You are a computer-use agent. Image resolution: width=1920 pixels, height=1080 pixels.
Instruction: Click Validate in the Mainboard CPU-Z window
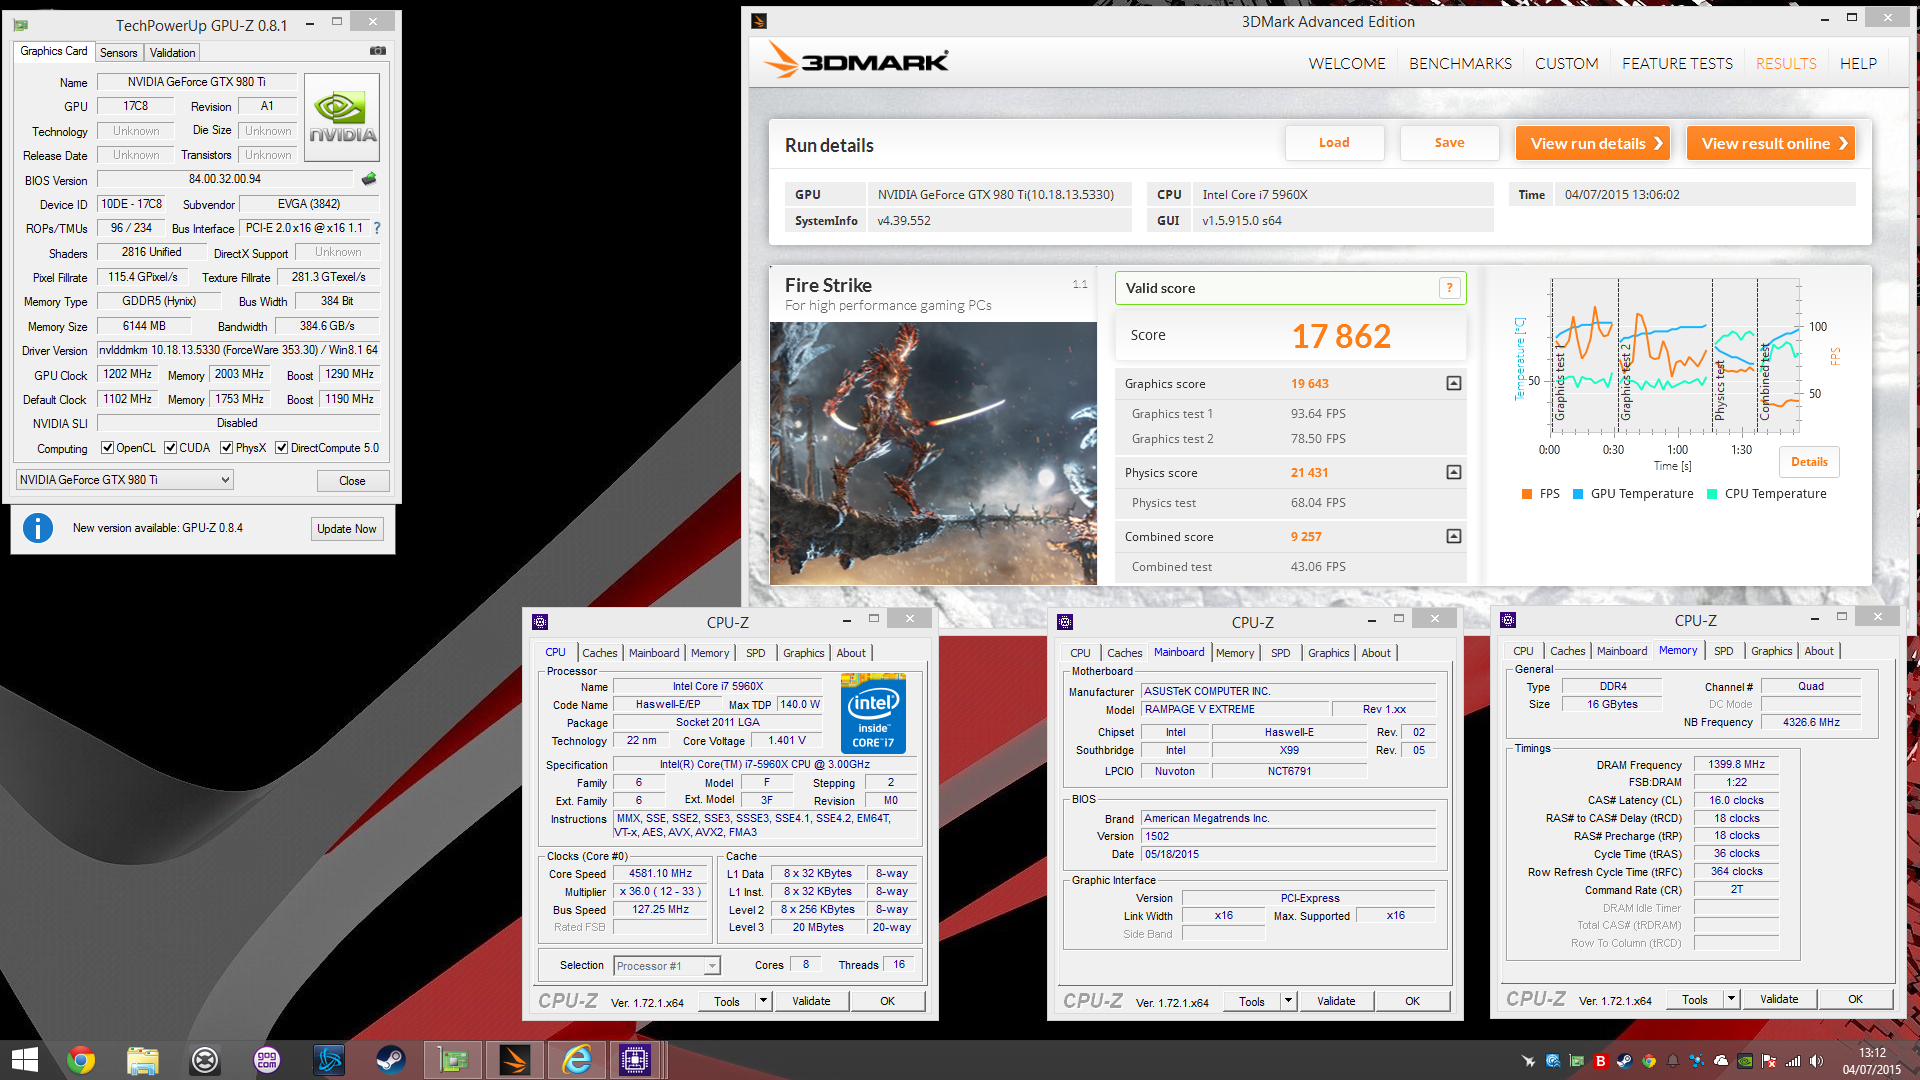click(x=1336, y=1000)
